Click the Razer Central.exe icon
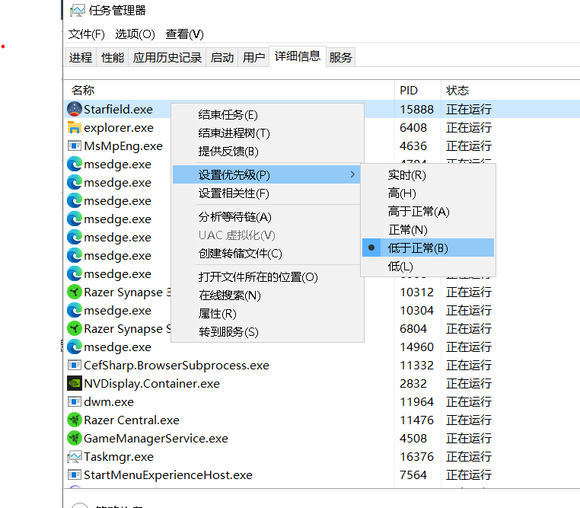 74,420
